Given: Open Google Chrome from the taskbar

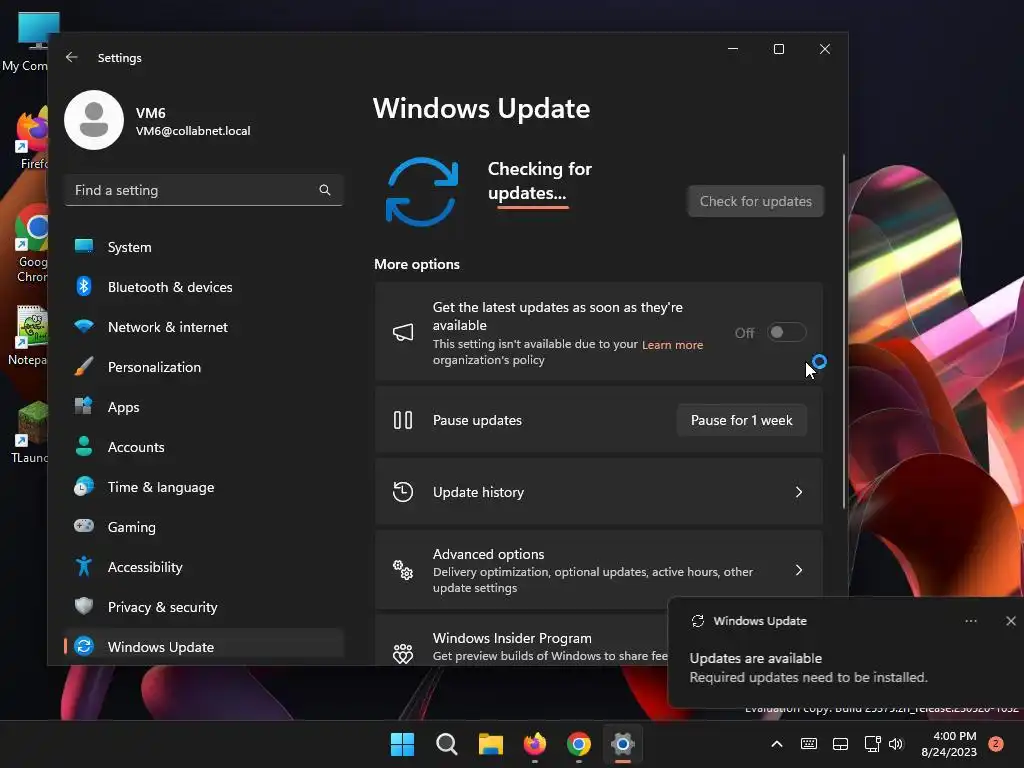Looking at the screenshot, I should click(579, 744).
